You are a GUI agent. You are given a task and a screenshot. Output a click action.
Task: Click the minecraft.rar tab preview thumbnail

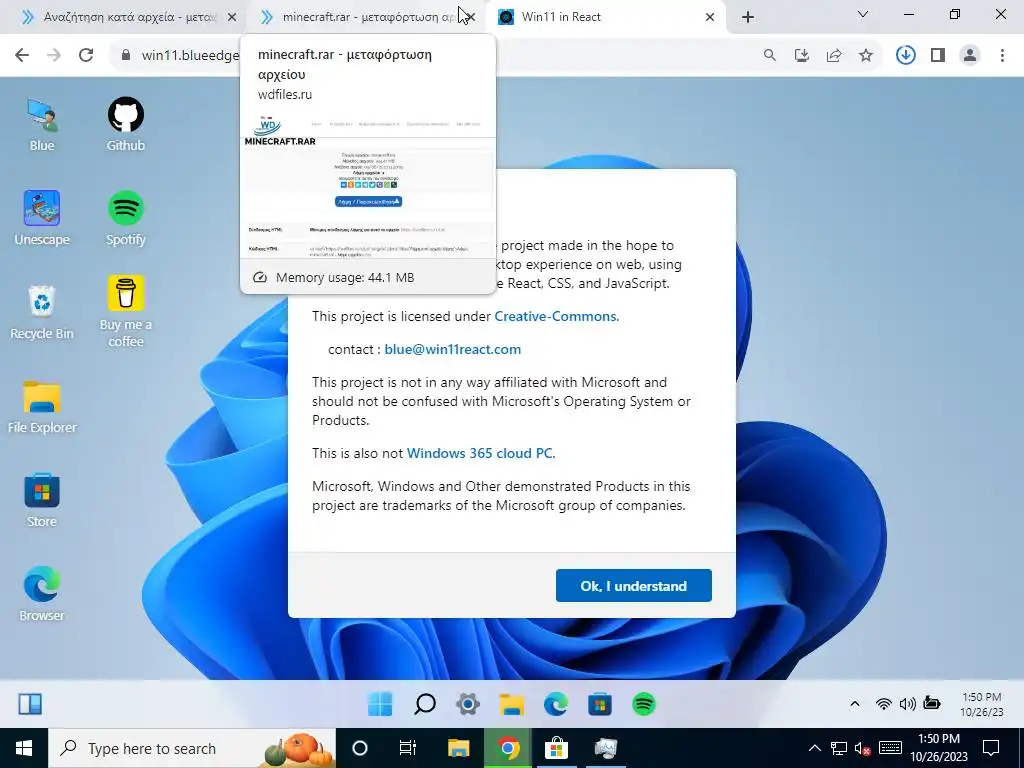point(368,185)
